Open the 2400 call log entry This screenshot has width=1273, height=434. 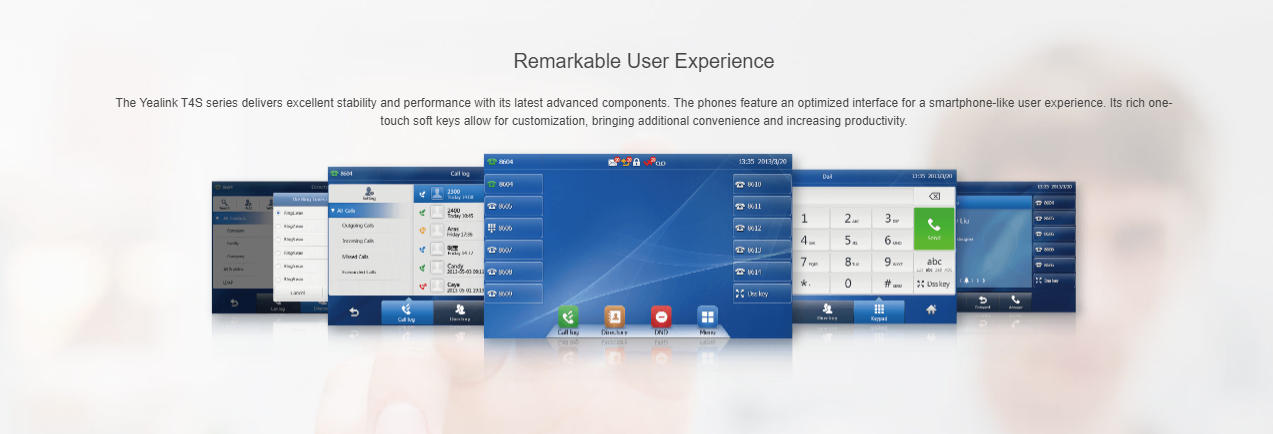point(449,212)
